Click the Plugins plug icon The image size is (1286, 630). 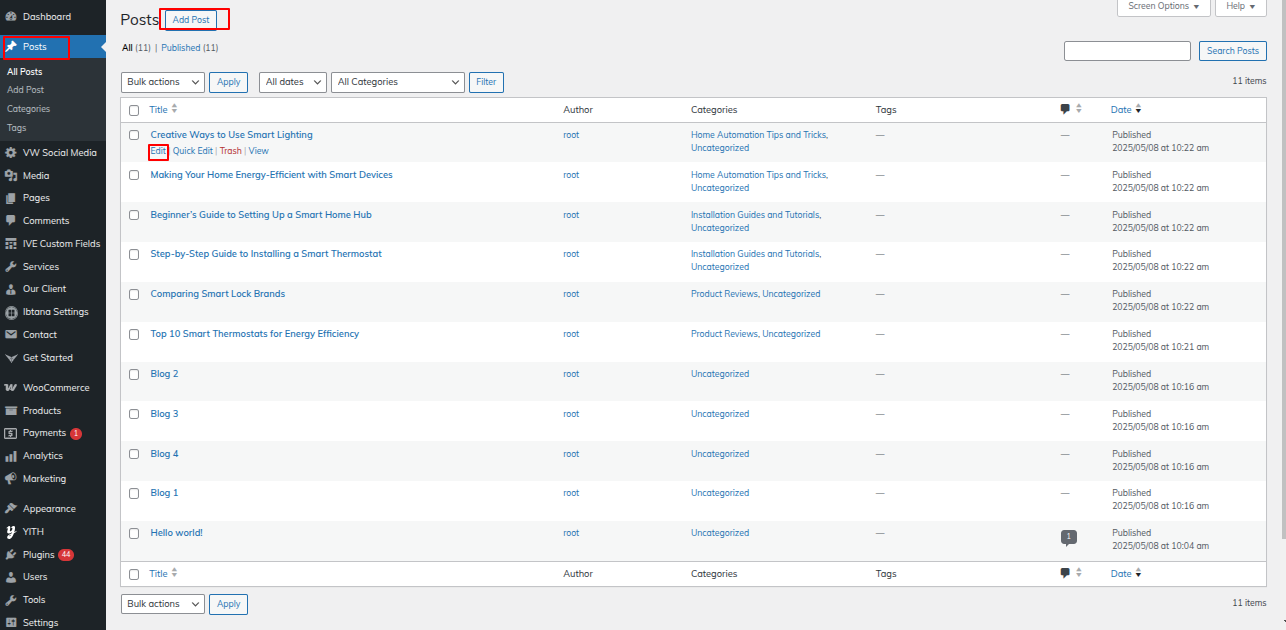(x=11, y=555)
